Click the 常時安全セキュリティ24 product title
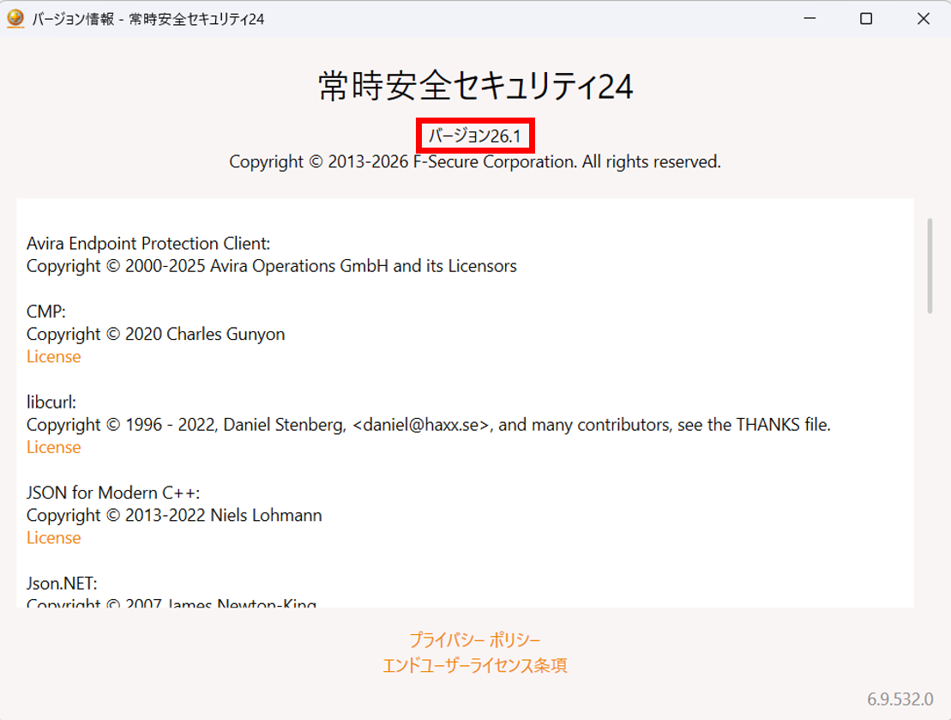Screen dimensions: 951x720 [x=475, y=87]
